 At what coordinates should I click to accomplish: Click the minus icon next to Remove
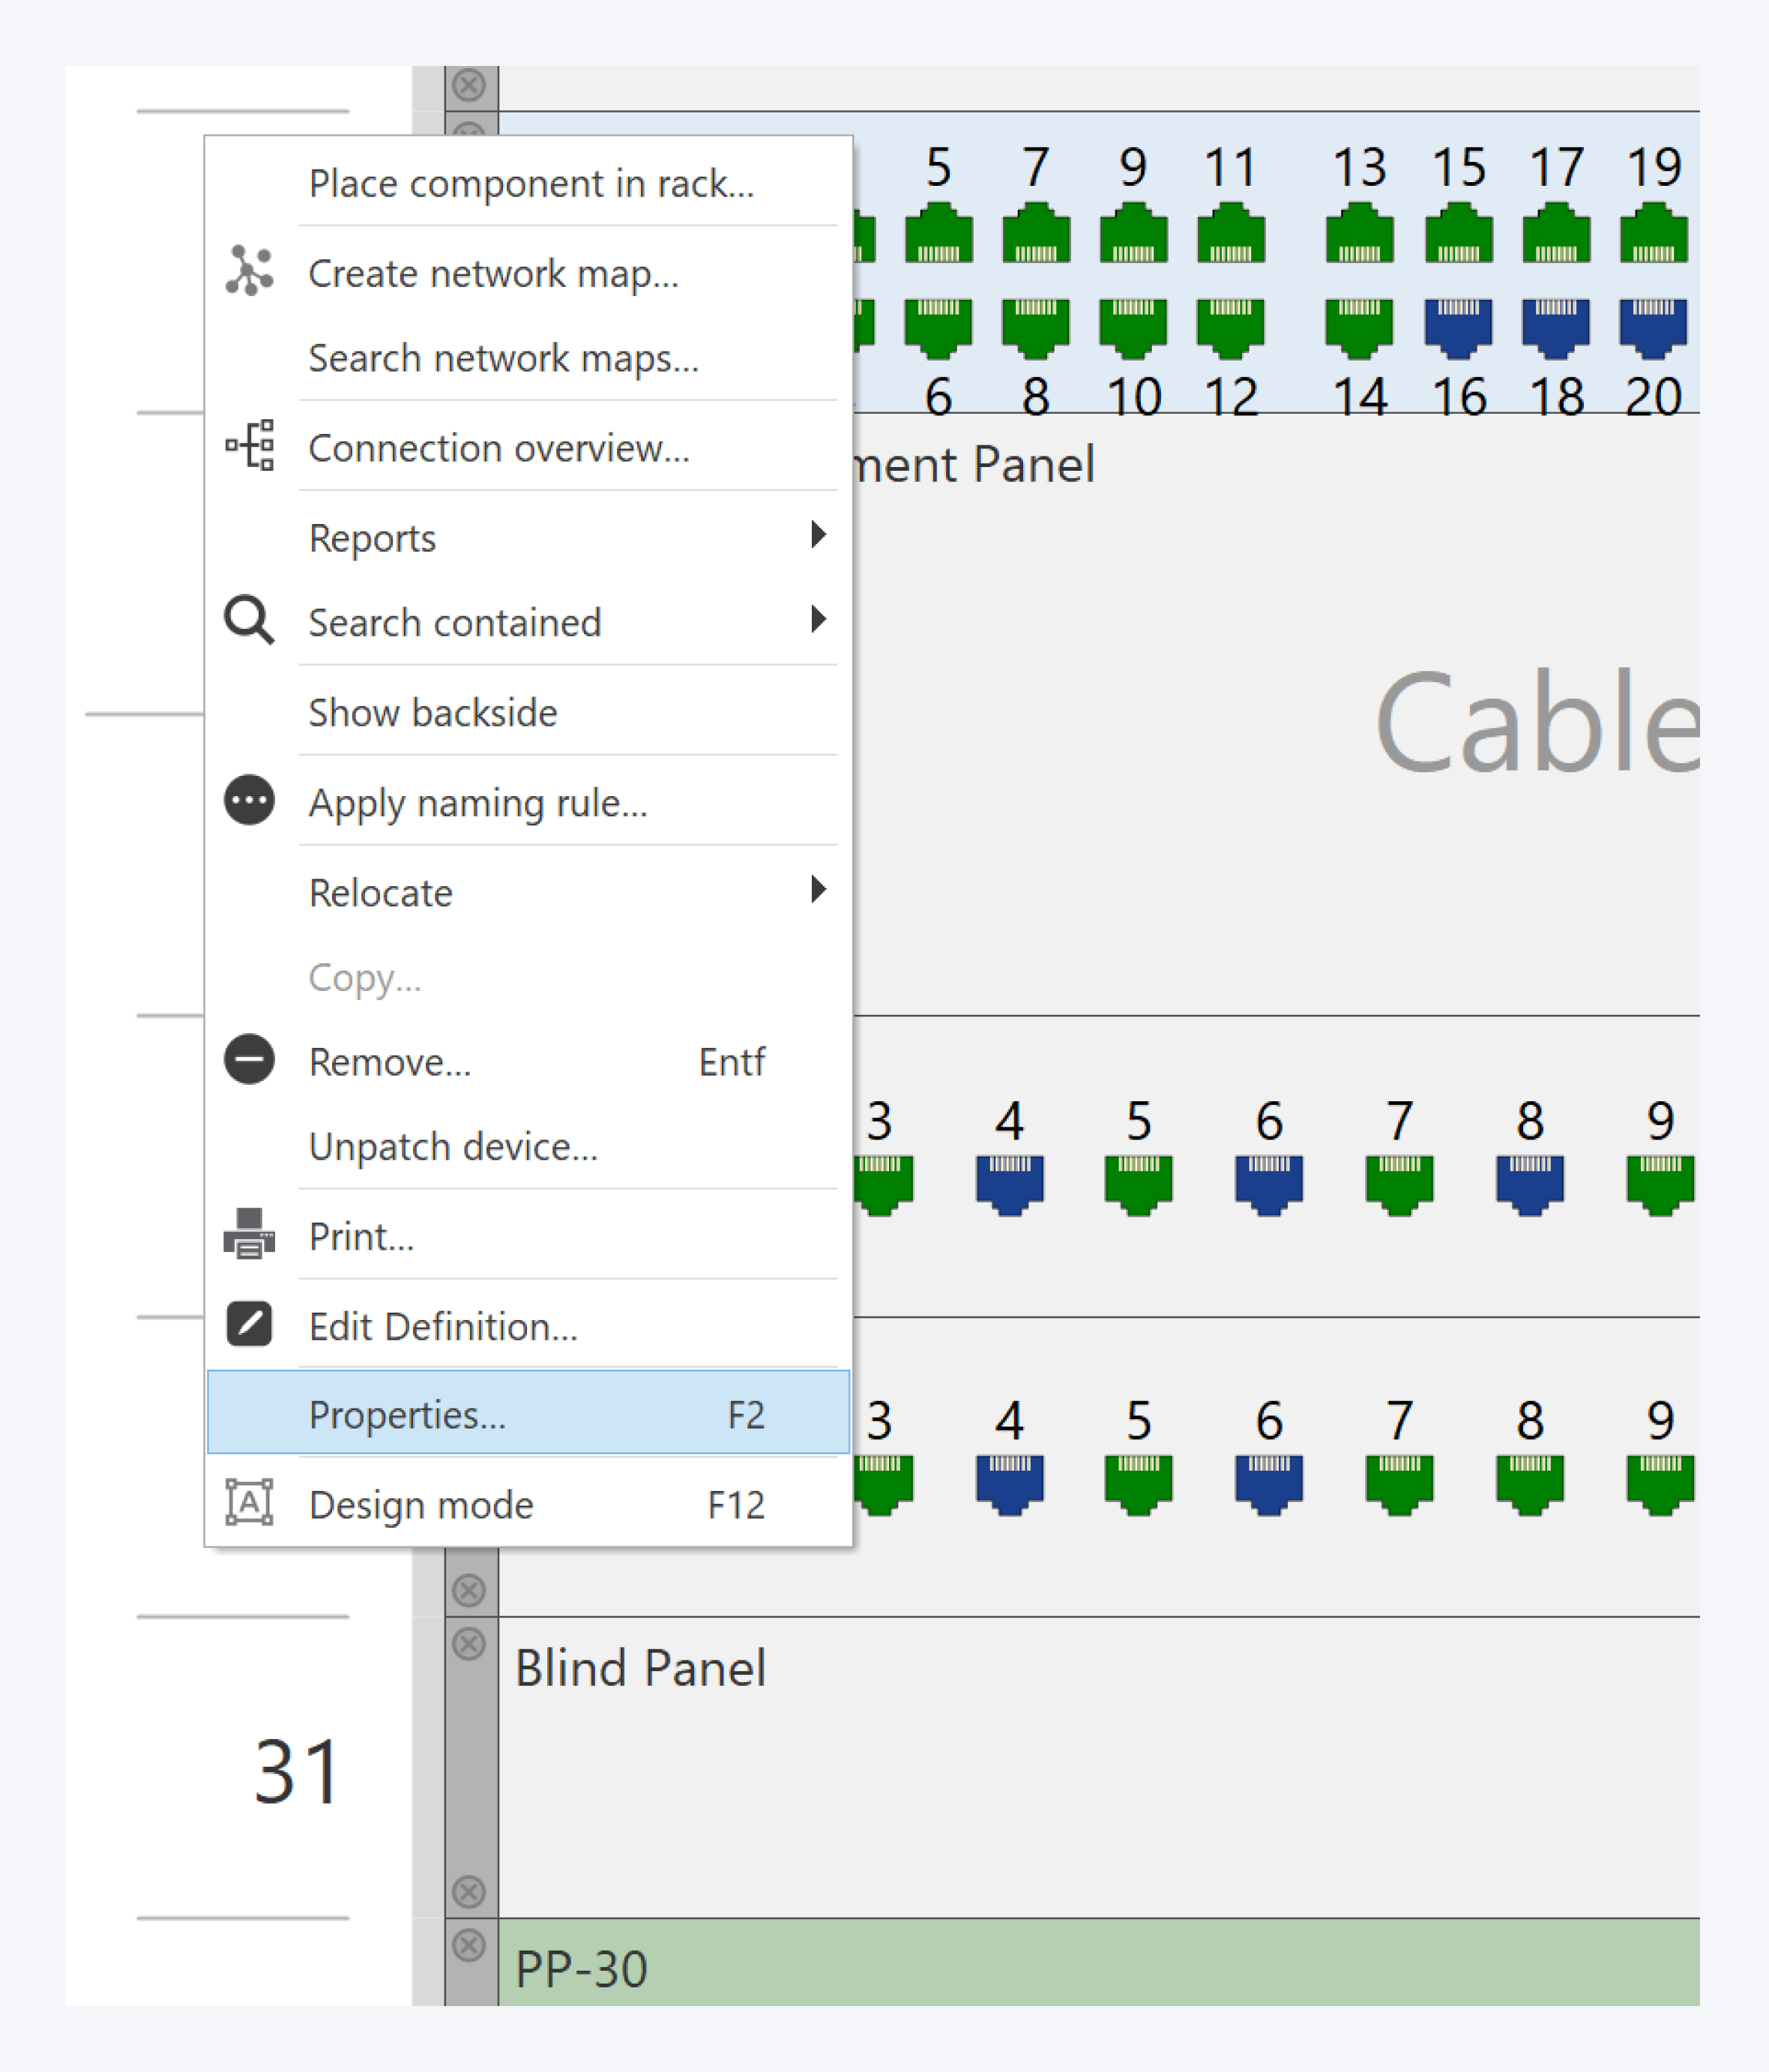[x=250, y=1061]
